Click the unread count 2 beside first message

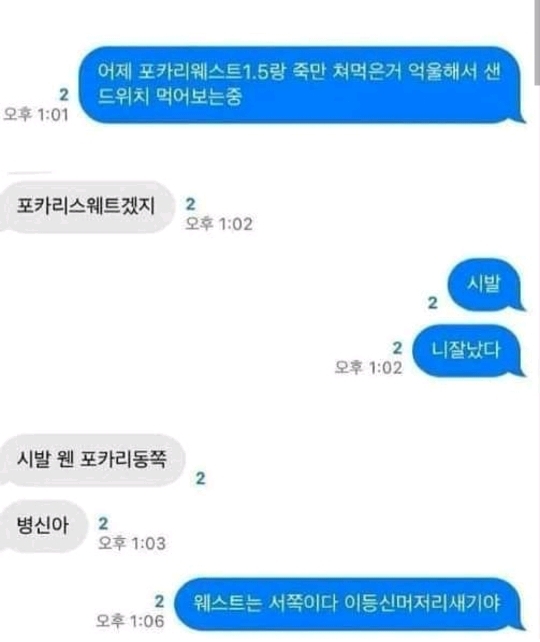pyautogui.click(x=63, y=95)
